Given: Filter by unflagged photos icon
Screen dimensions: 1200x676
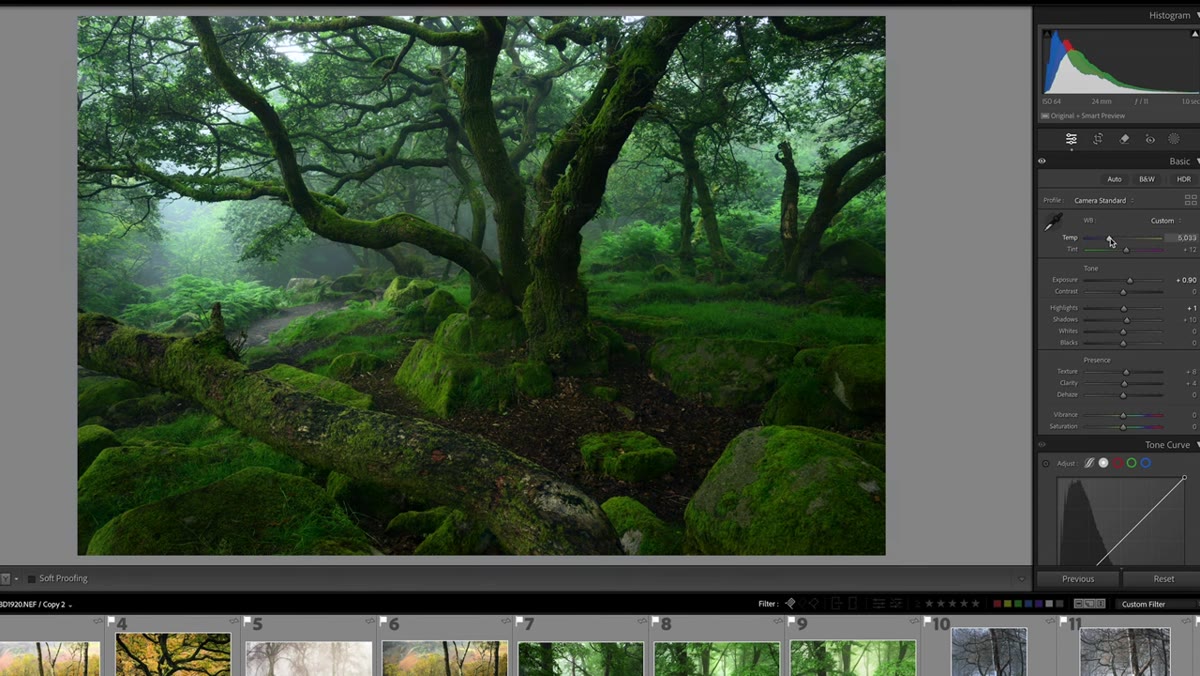Looking at the screenshot, I should click(x=803, y=603).
